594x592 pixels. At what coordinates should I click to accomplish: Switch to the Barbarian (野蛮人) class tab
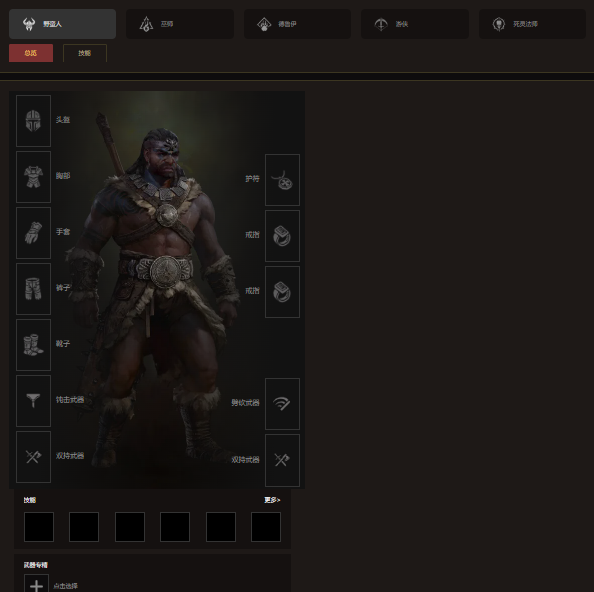pyautogui.click(x=63, y=24)
